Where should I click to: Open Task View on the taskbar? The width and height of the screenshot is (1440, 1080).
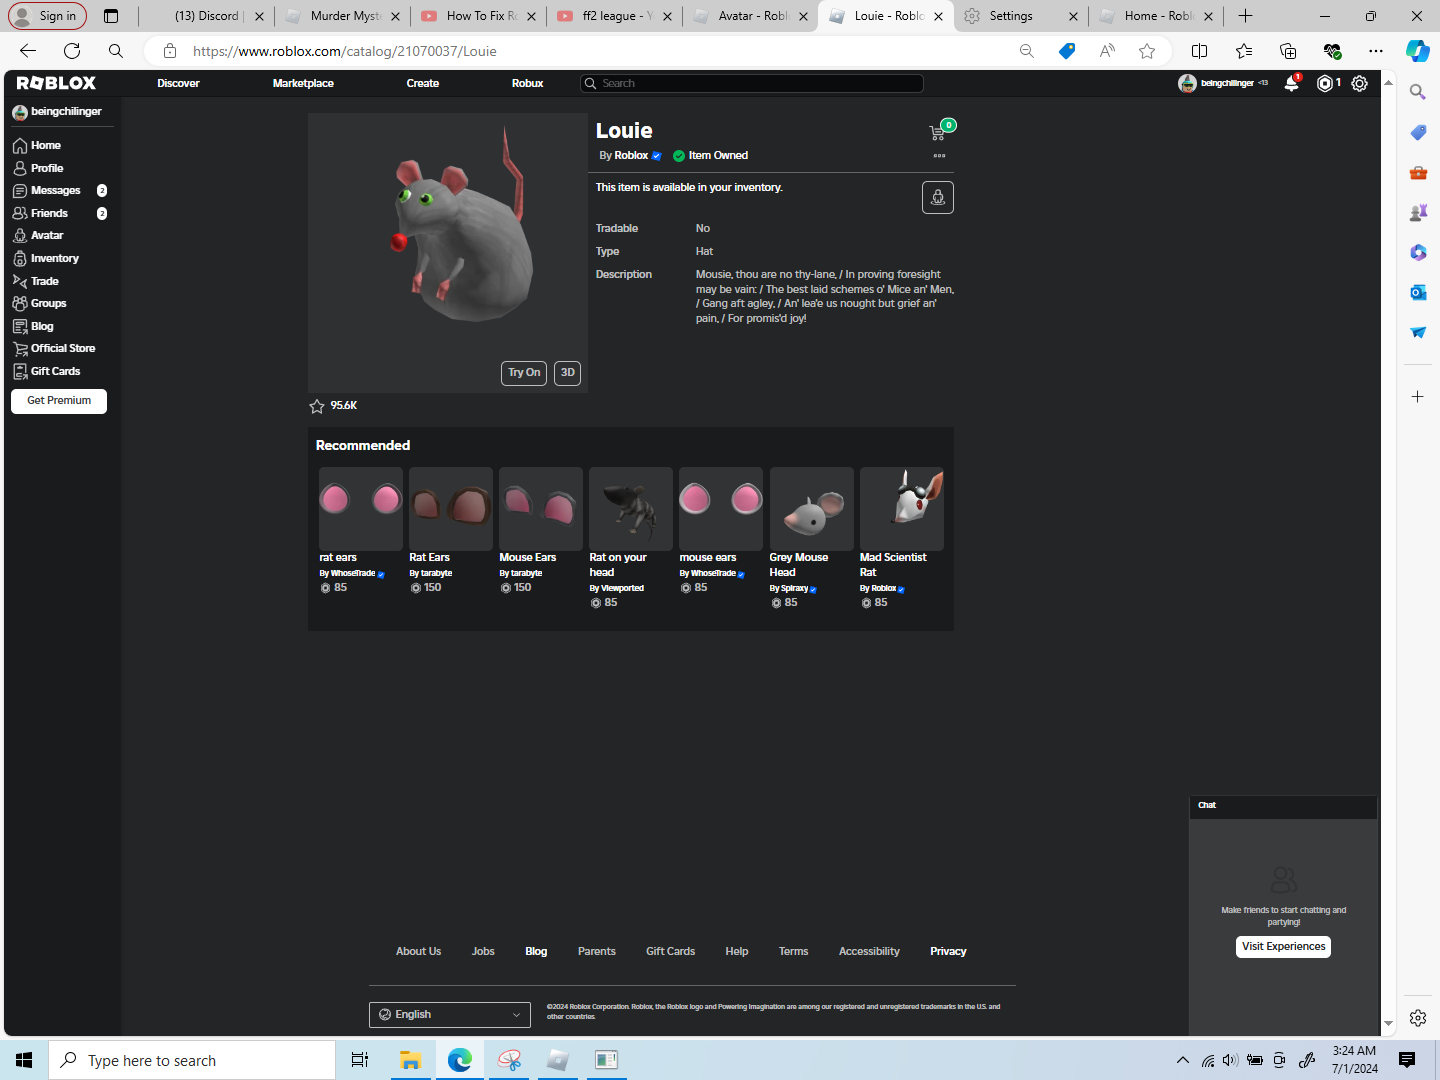[x=360, y=1060]
